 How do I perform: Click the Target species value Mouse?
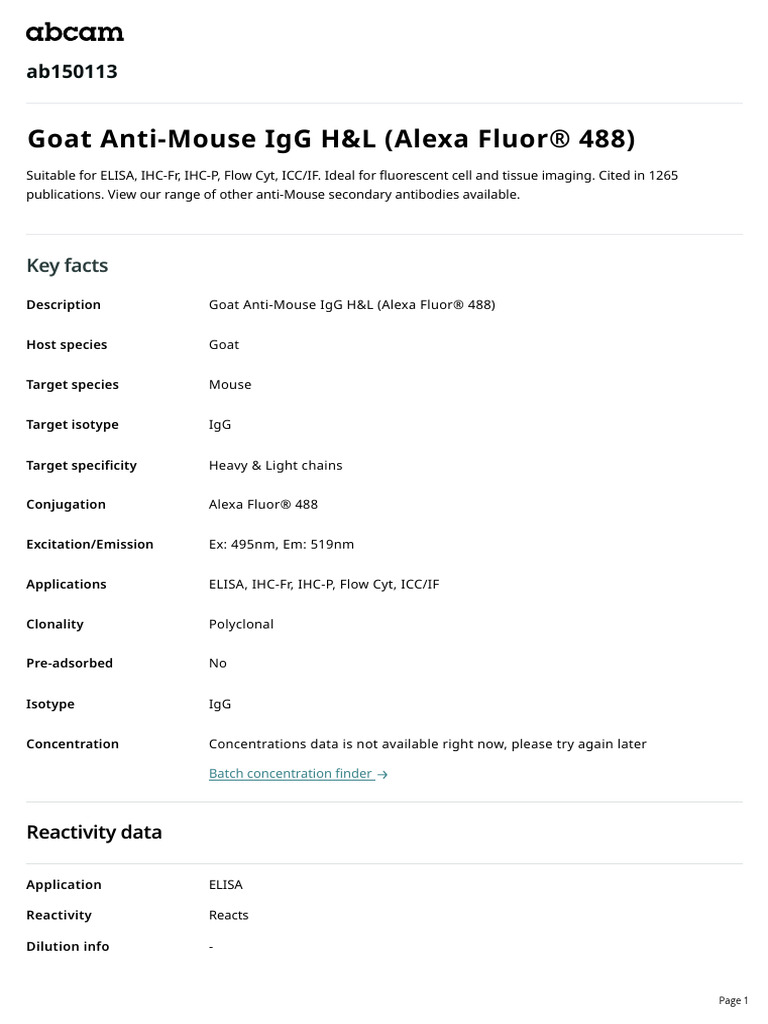230,384
